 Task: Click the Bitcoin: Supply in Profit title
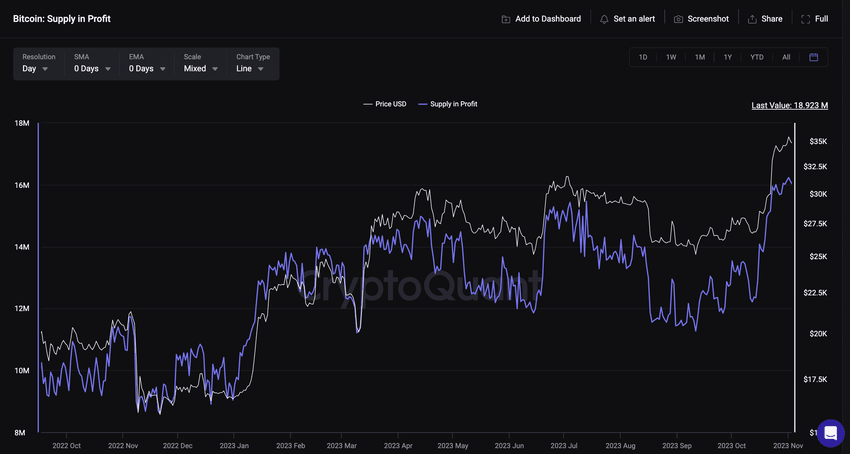pos(62,19)
